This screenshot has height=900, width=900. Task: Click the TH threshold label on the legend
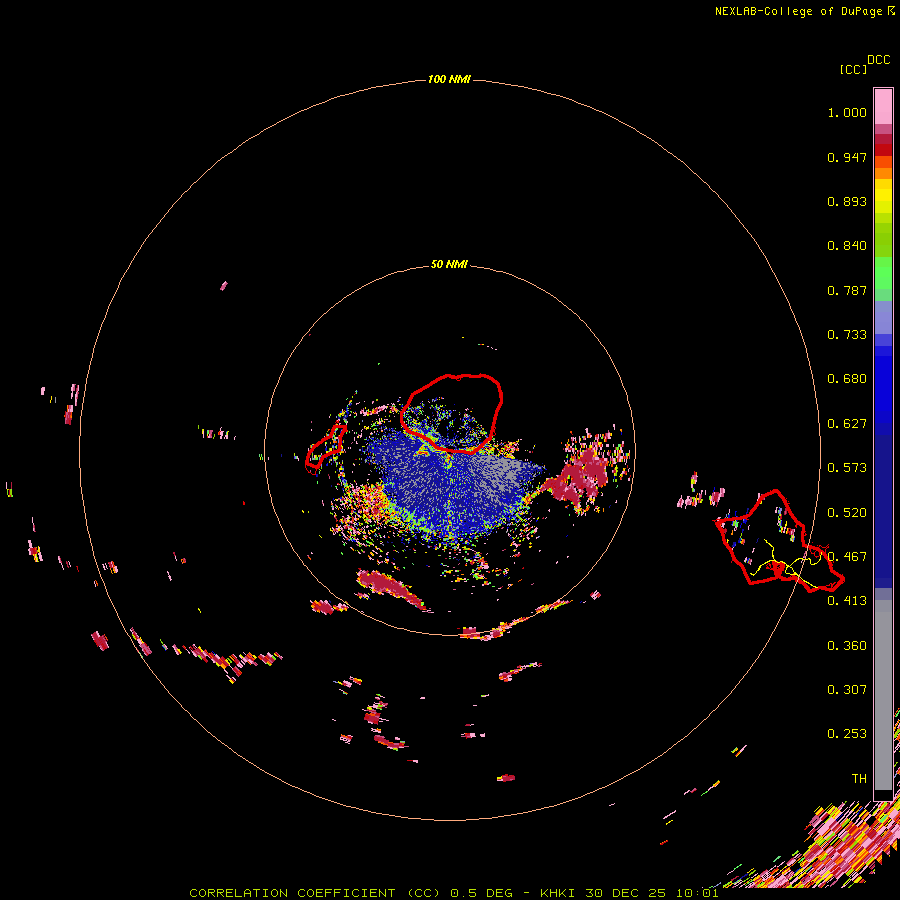tap(859, 779)
